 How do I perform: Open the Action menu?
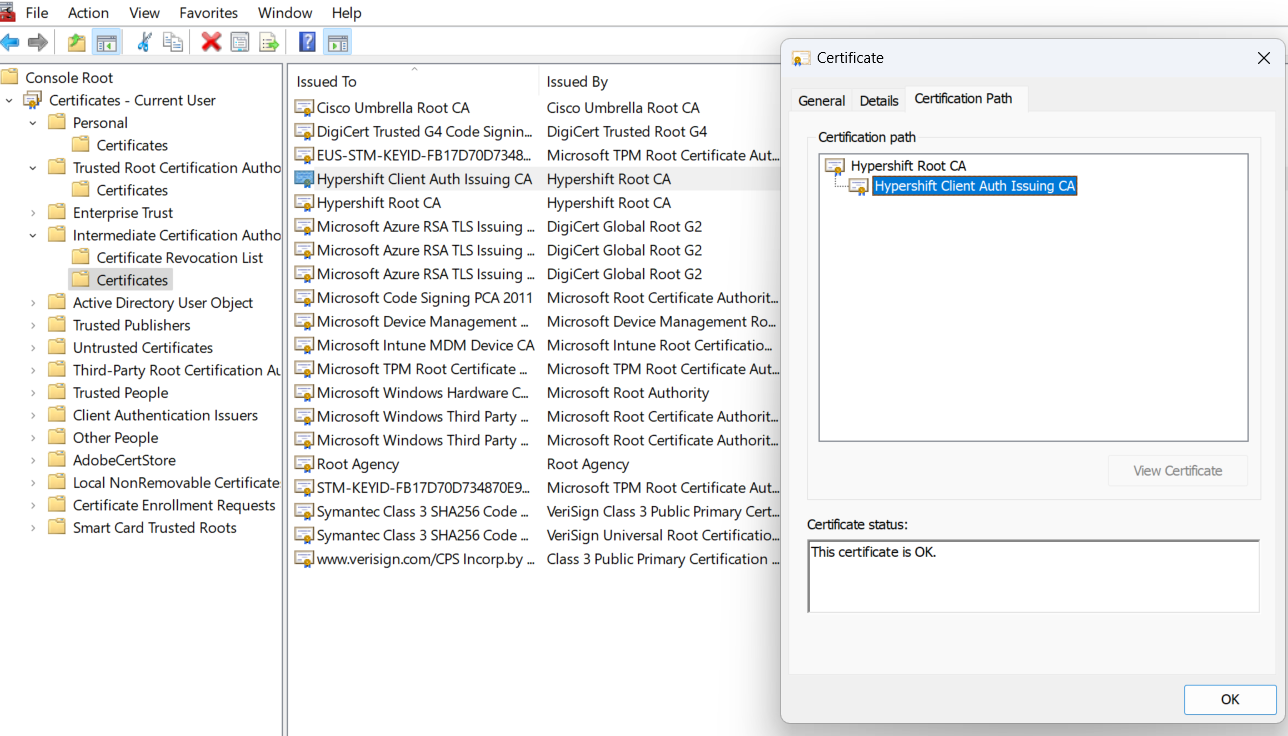pyautogui.click(x=88, y=13)
